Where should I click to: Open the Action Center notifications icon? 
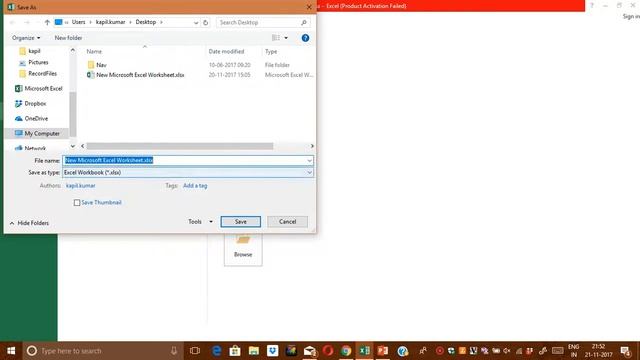click(625, 351)
